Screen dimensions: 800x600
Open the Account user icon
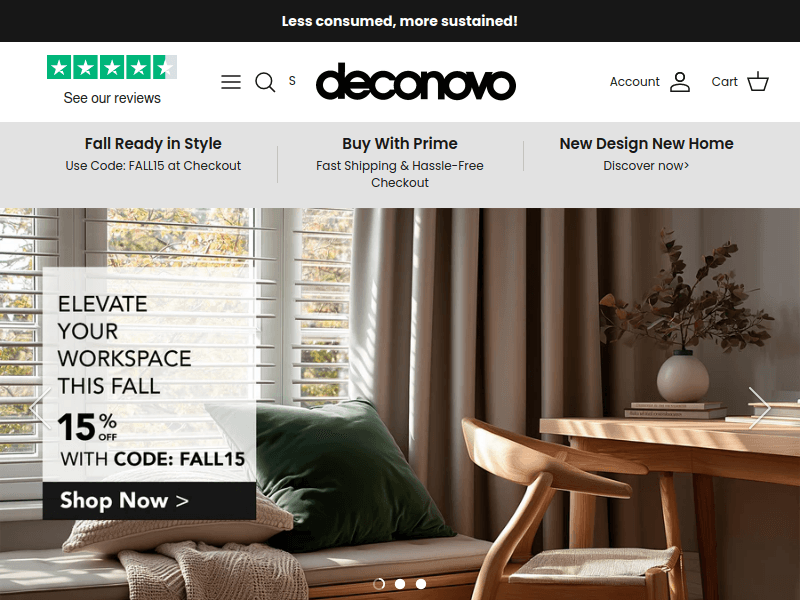coord(680,82)
